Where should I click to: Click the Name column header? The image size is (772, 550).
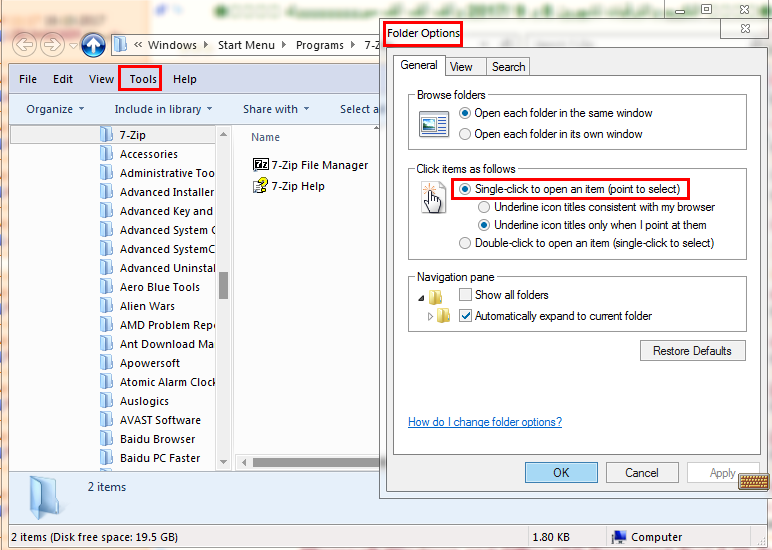pyautogui.click(x=265, y=137)
